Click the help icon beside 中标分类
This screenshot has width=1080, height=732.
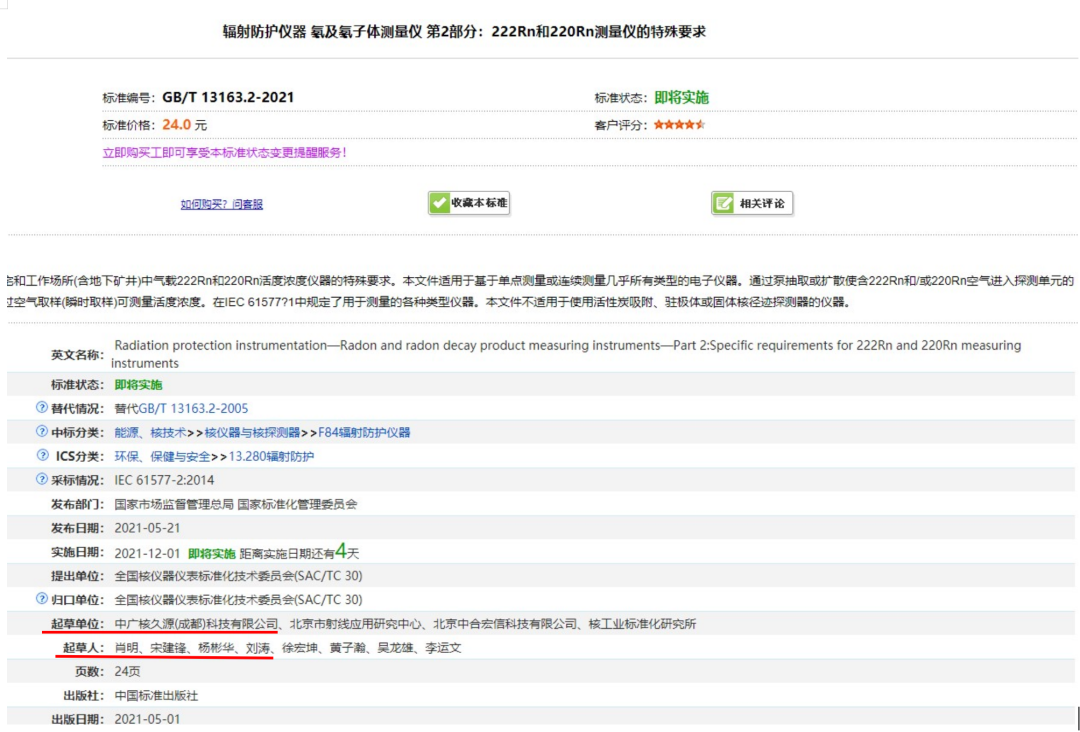click(x=42, y=431)
